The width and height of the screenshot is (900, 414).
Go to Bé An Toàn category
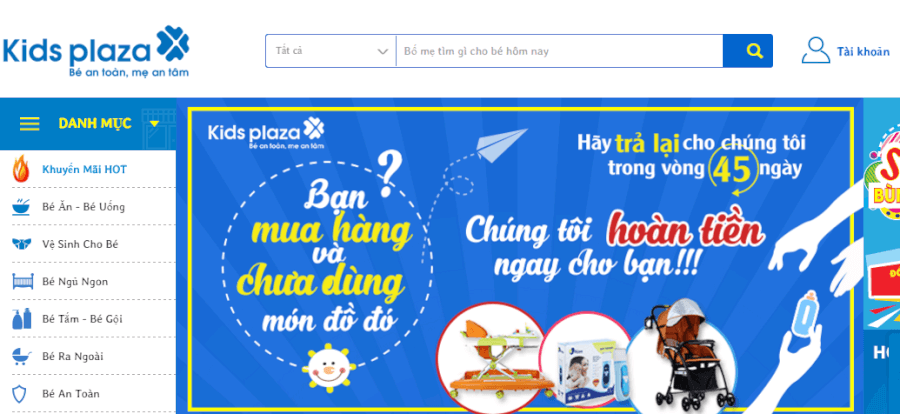point(71,393)
